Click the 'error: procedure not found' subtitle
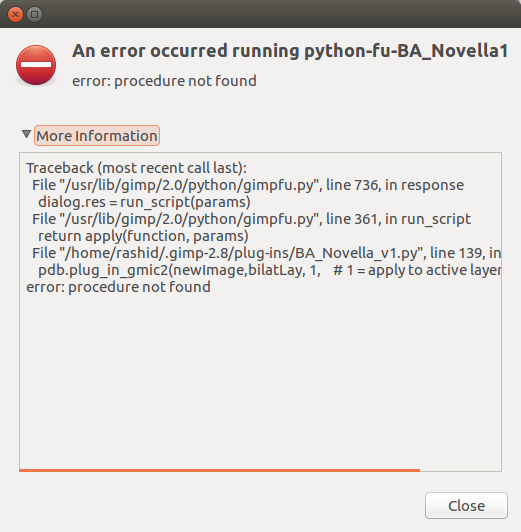This screenshot has width=521, height=532. [x=164, y=81]
